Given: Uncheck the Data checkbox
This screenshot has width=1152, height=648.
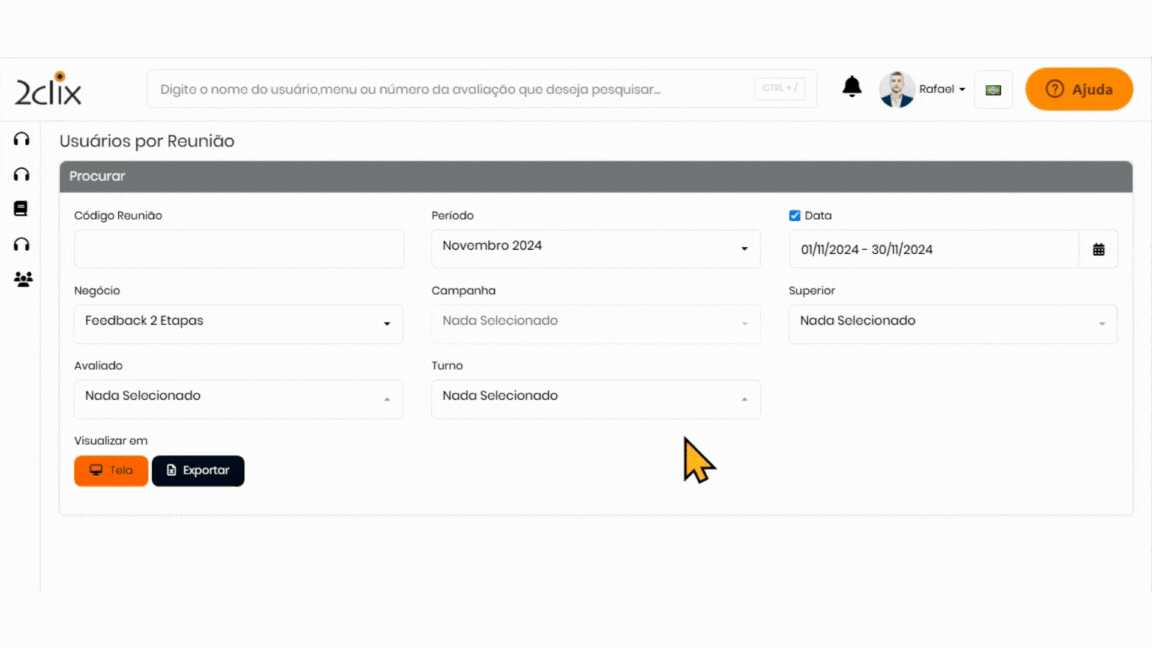Looking at the screenshot, I should [795, 216].
